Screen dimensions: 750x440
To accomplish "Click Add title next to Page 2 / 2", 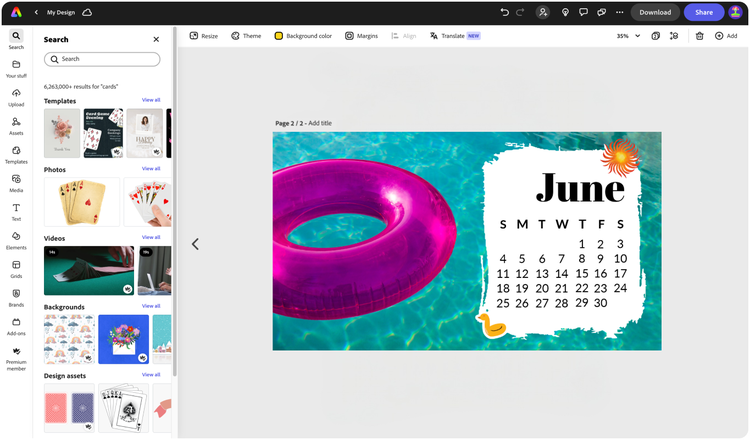I will [320, 123].
